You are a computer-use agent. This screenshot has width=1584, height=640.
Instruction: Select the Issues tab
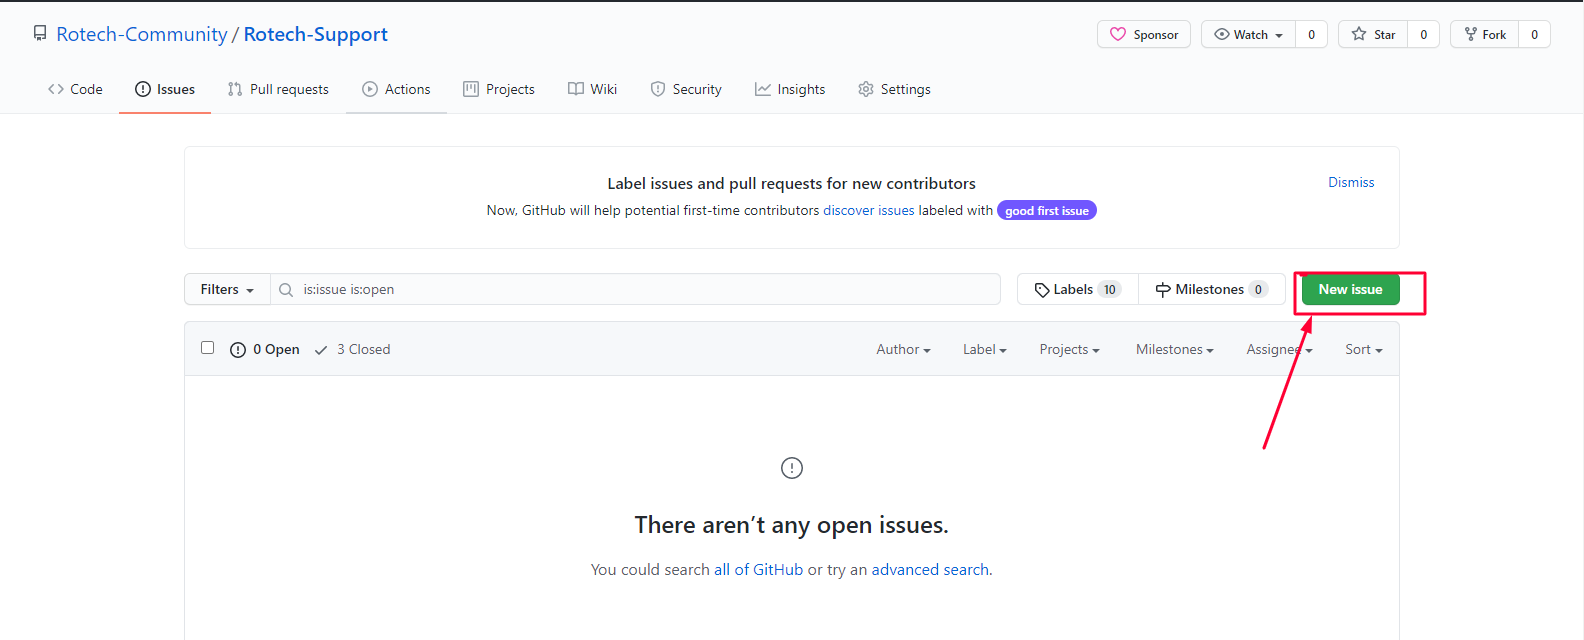[165, 89]
